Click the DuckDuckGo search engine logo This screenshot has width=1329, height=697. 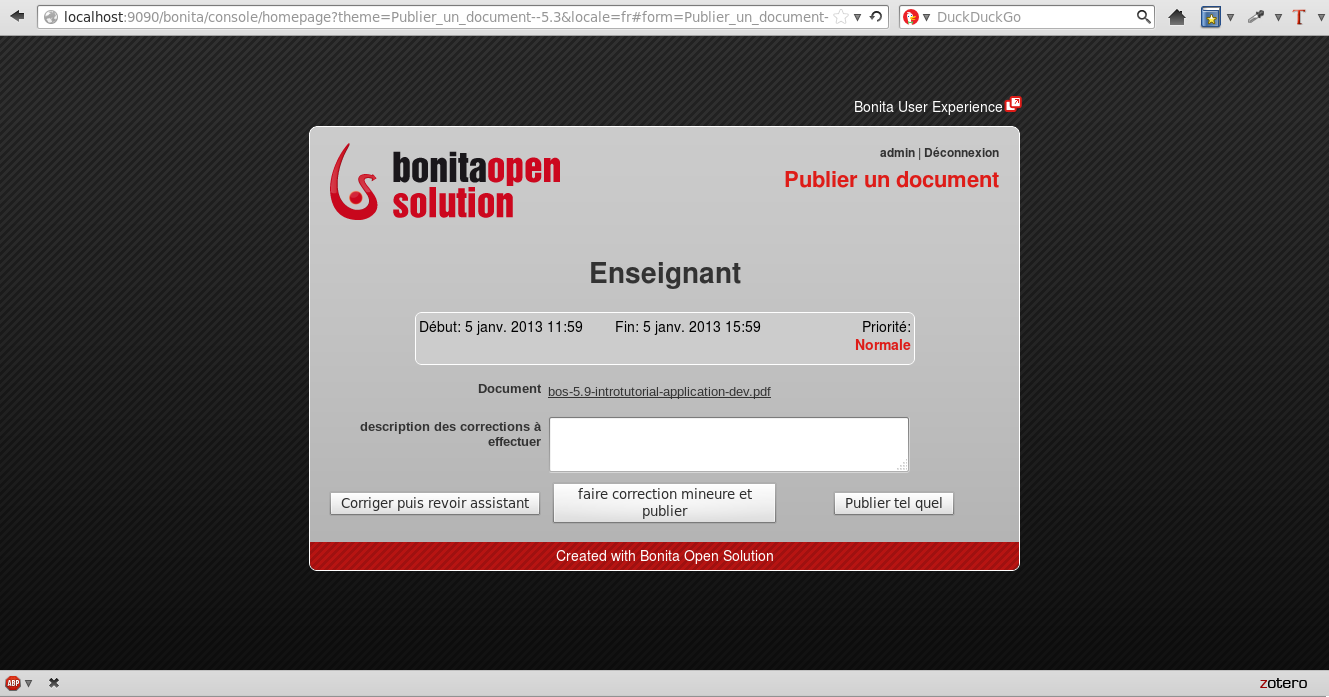910,17
